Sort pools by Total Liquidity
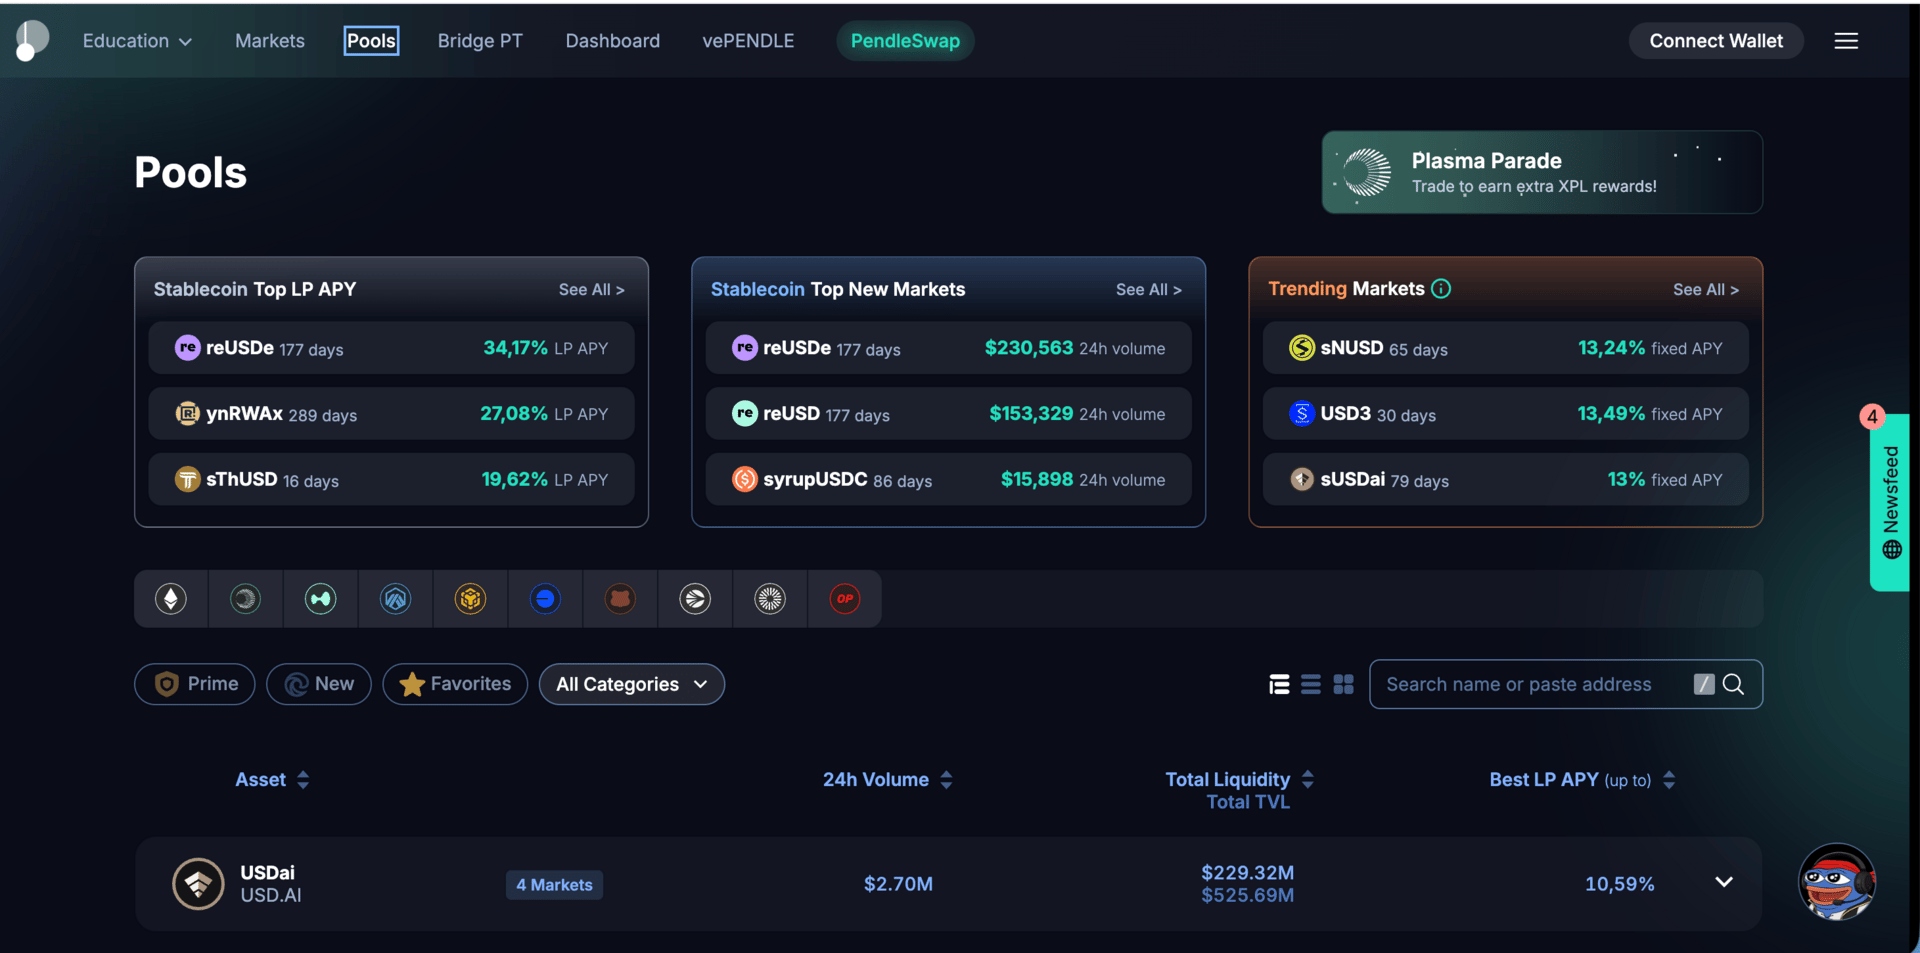1920x953 pixels. click(x=1239, y=780)
